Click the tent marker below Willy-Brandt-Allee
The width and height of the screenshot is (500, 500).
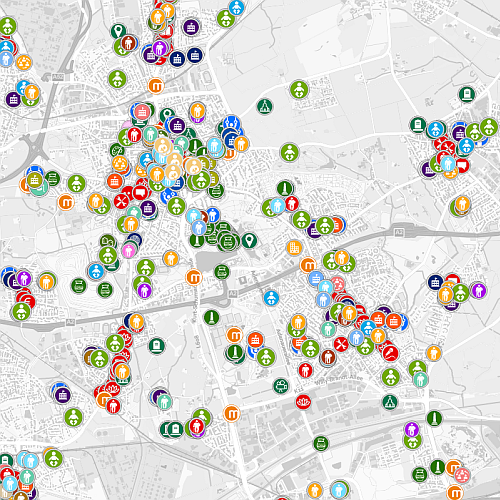(390, 402)
